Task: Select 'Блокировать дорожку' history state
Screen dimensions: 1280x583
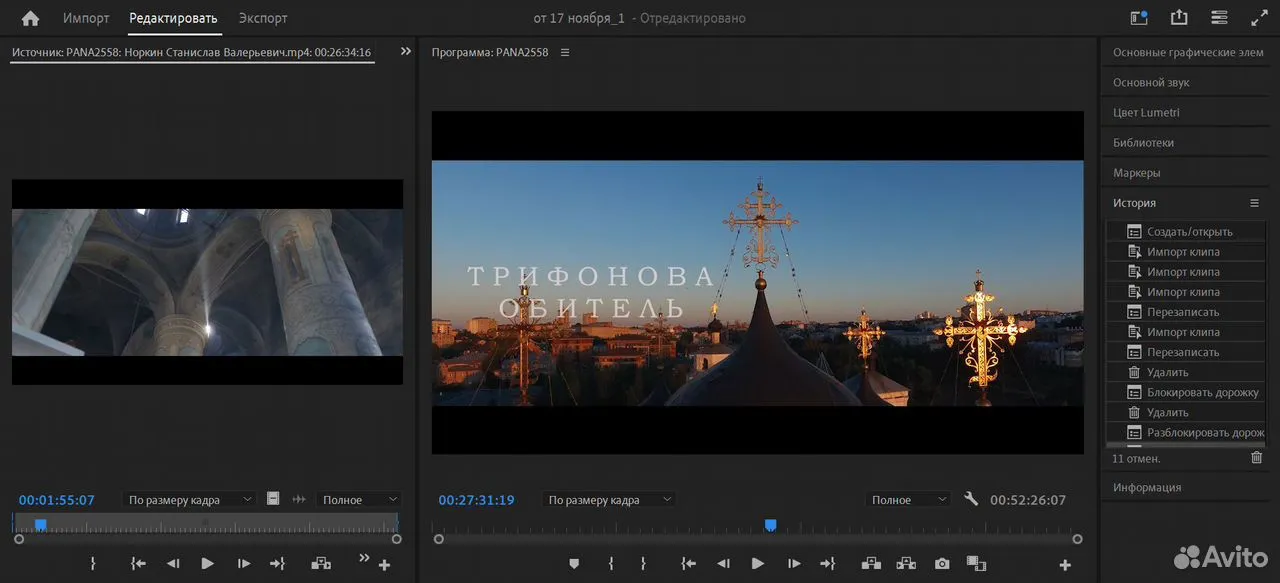Action: [1186, 392]
